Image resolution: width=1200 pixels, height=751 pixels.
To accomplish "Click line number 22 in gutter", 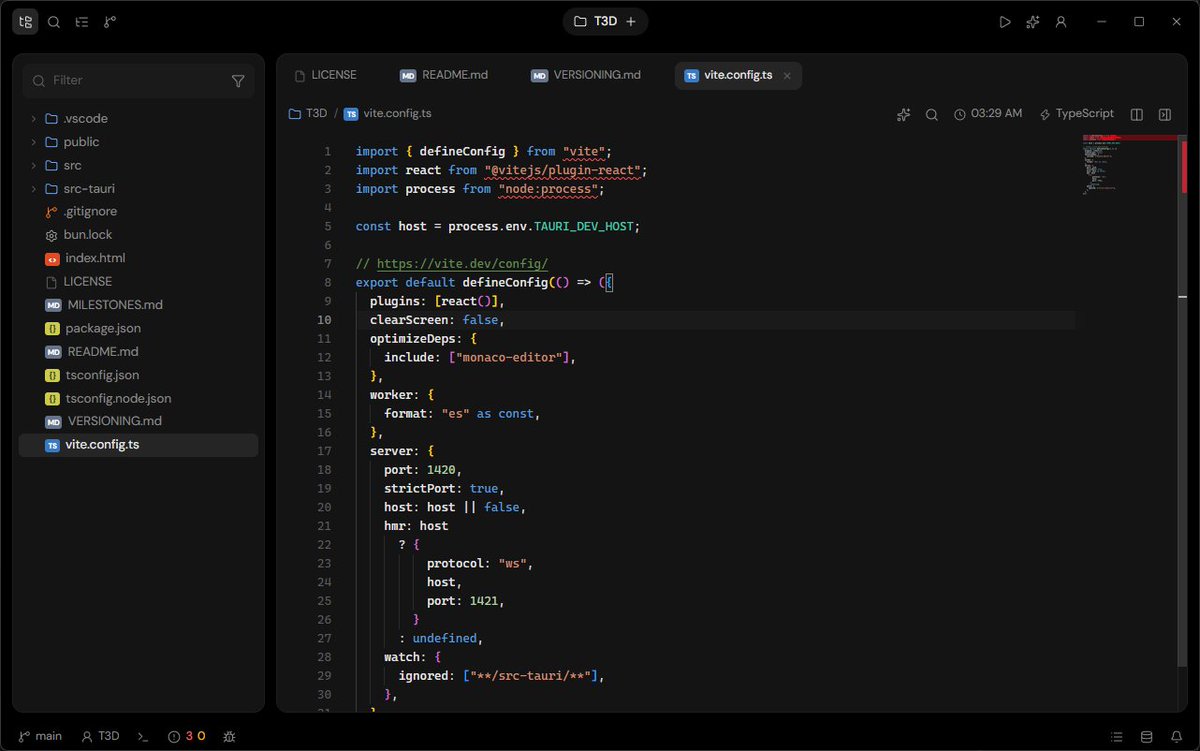I will [x=325, y=544].
